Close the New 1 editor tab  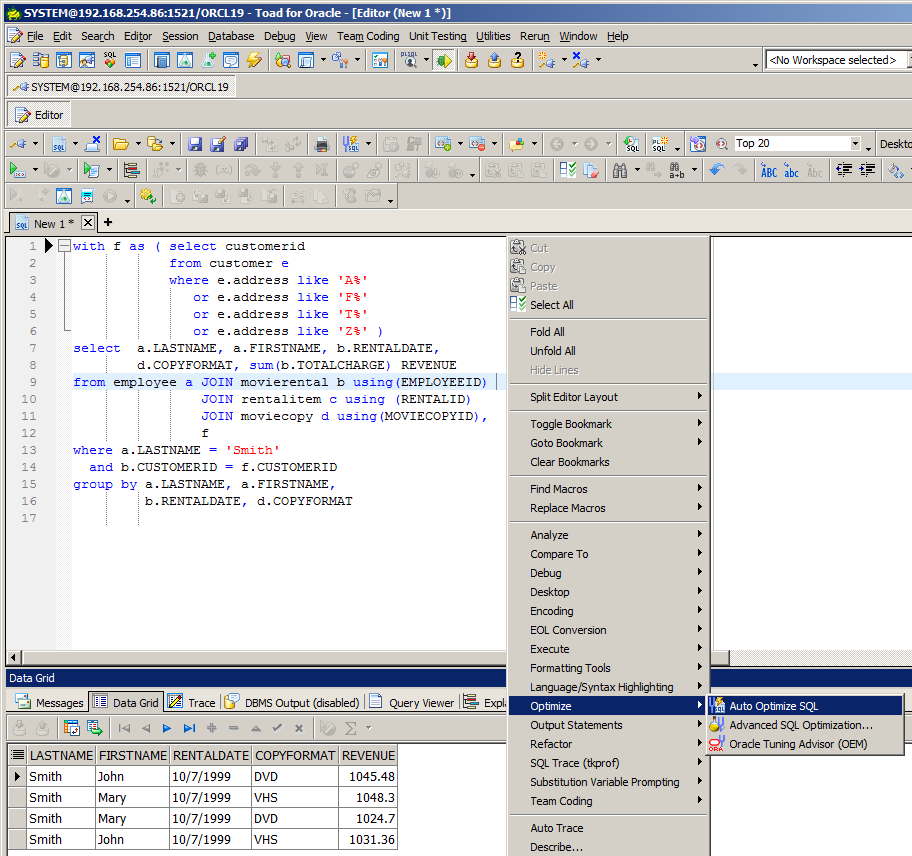pyautogui.click(x=87, y=223)
